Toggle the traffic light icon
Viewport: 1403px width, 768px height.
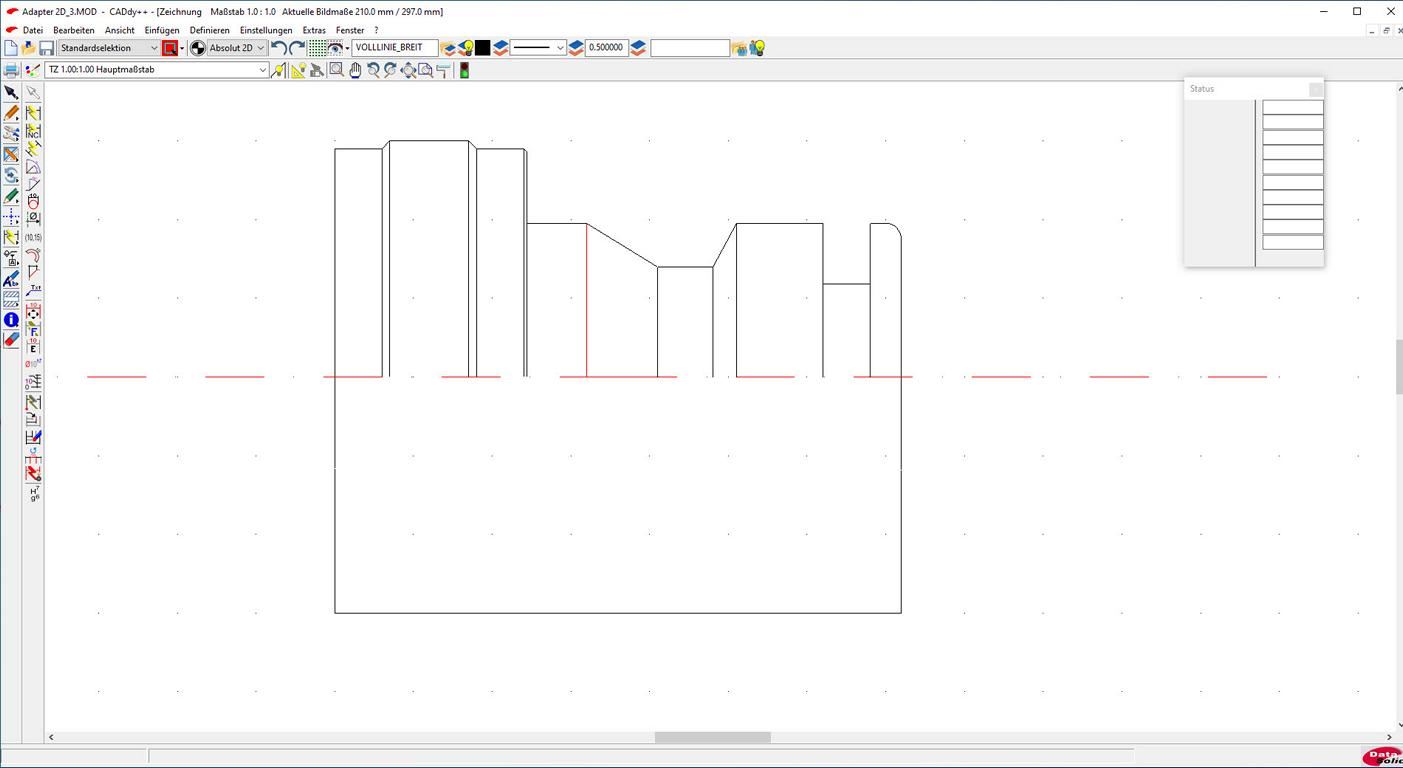click(x=464, y=70)
